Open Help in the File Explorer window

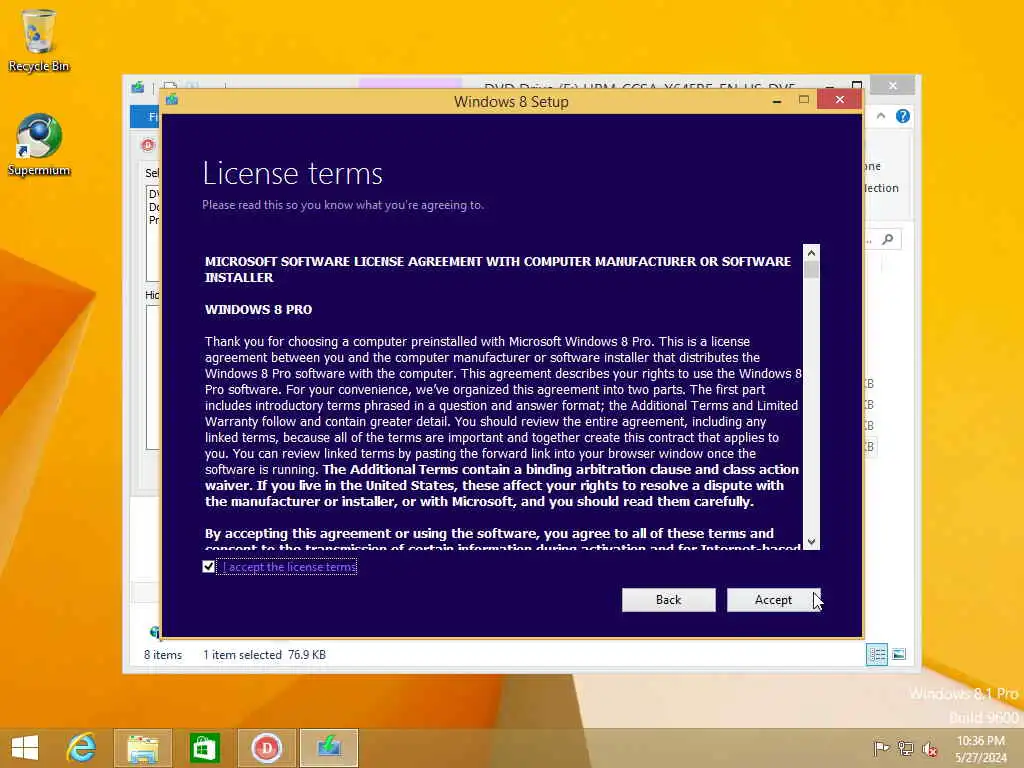[x=903, y=116]
